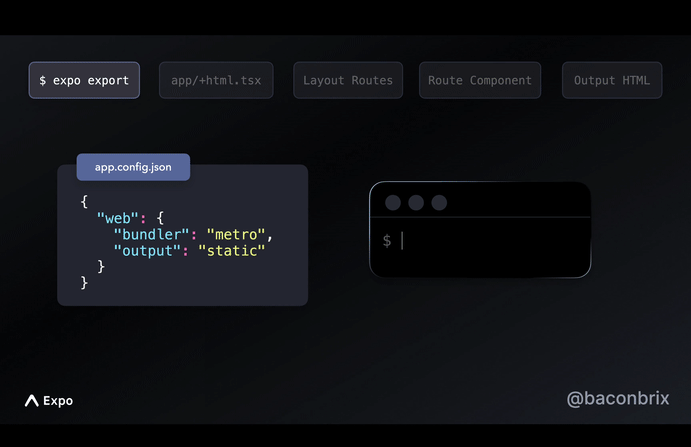Image resolution: width=691 pixels, height=447 pixels.
Task: Click the third terminal window dot
Action: 439,203
